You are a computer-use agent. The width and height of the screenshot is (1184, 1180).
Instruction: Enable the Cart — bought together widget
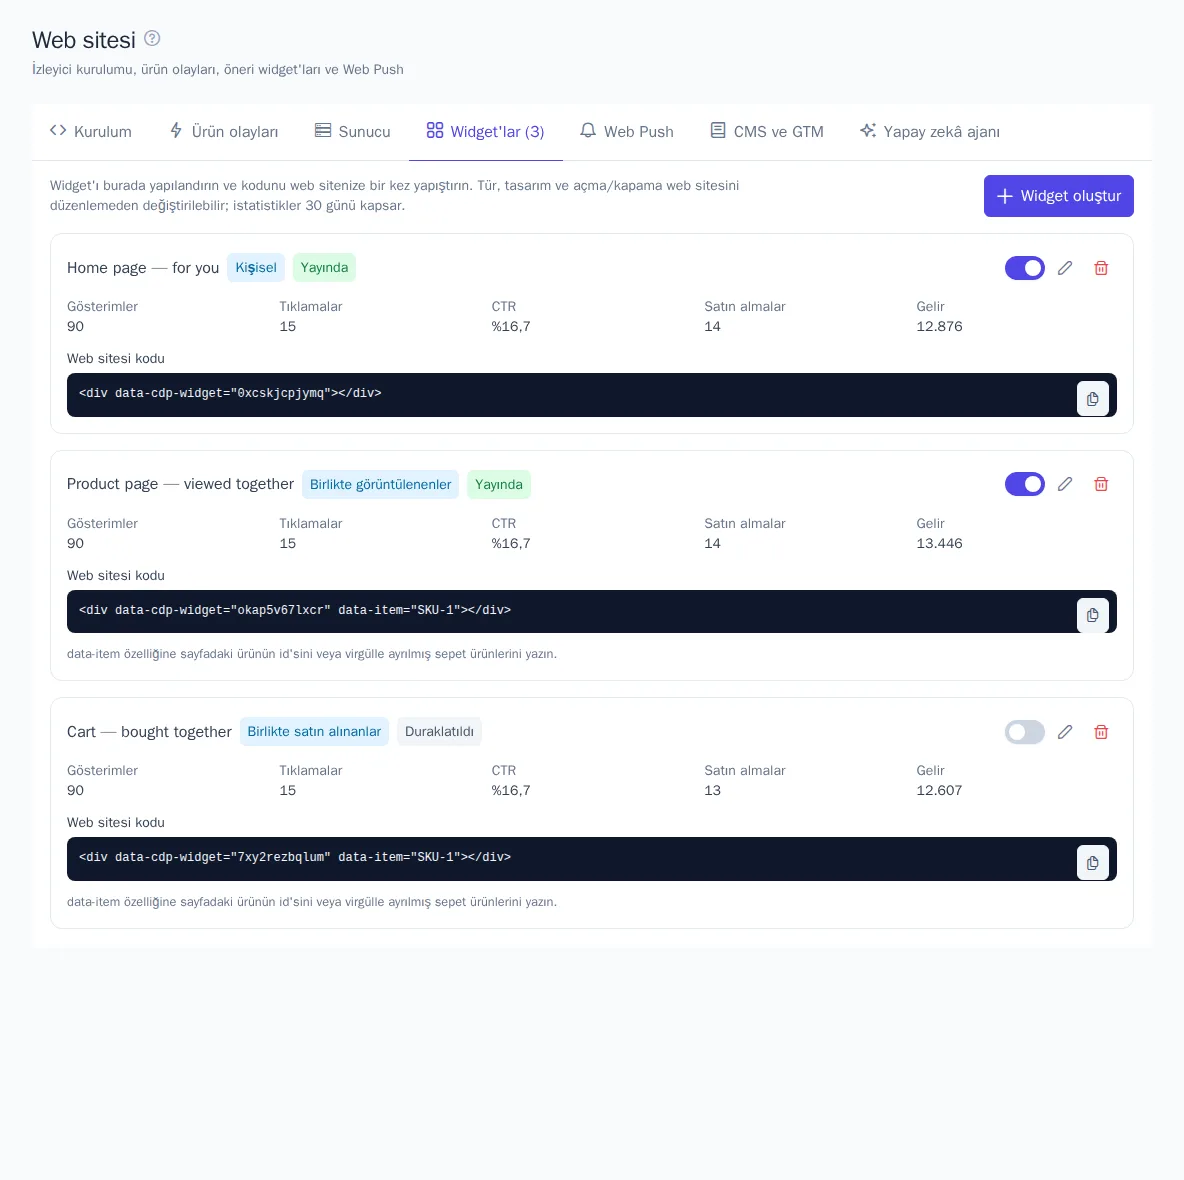click(1025, 732)
